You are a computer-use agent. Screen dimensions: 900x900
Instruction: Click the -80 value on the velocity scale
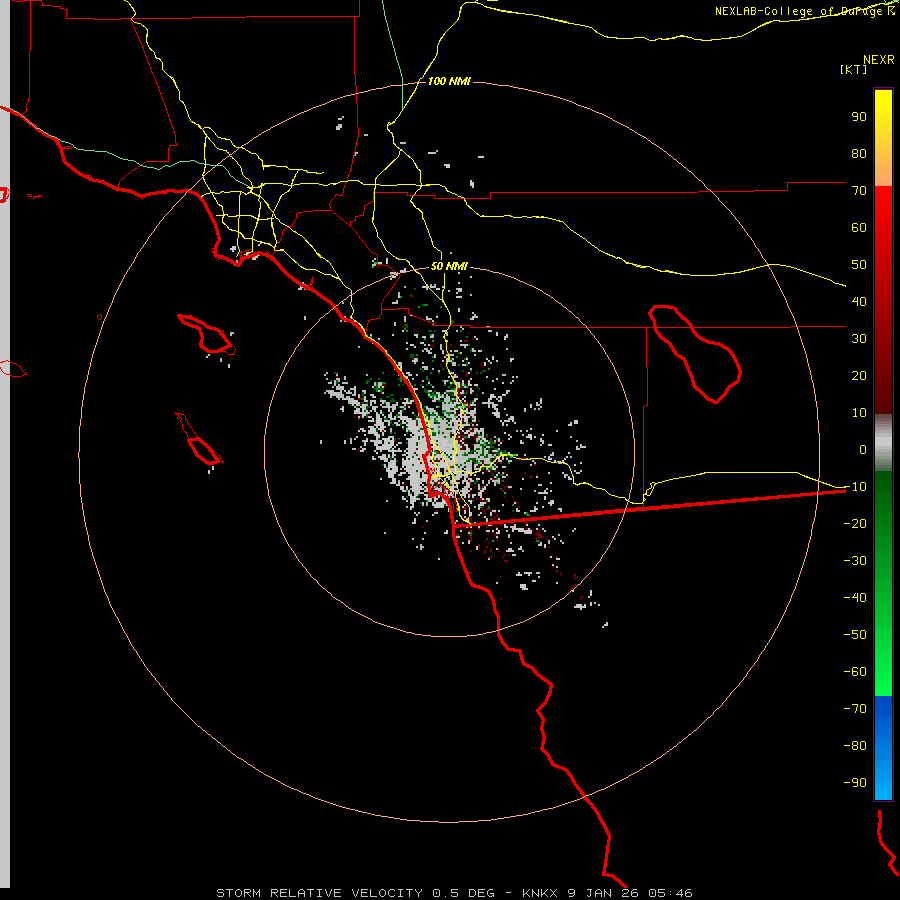pos(855,746)
